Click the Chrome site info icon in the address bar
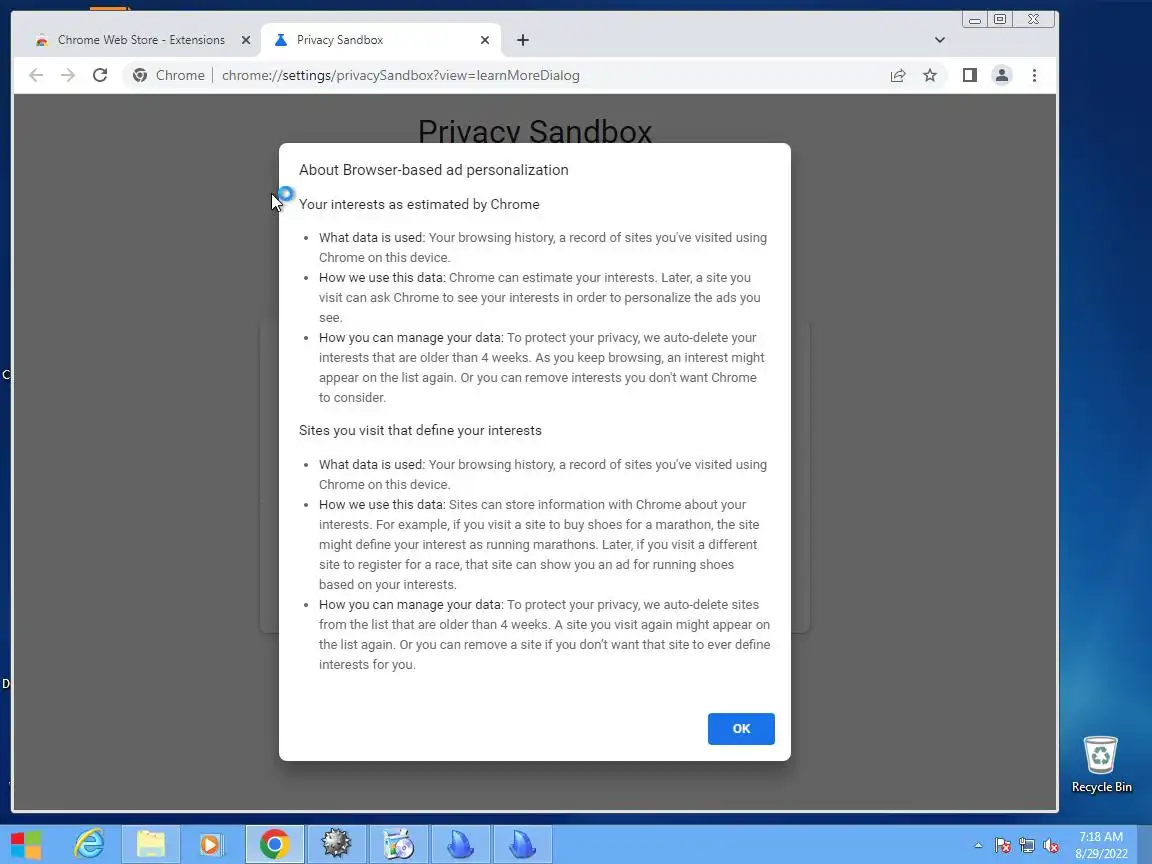1152x864 pixels. click(140, 75)
